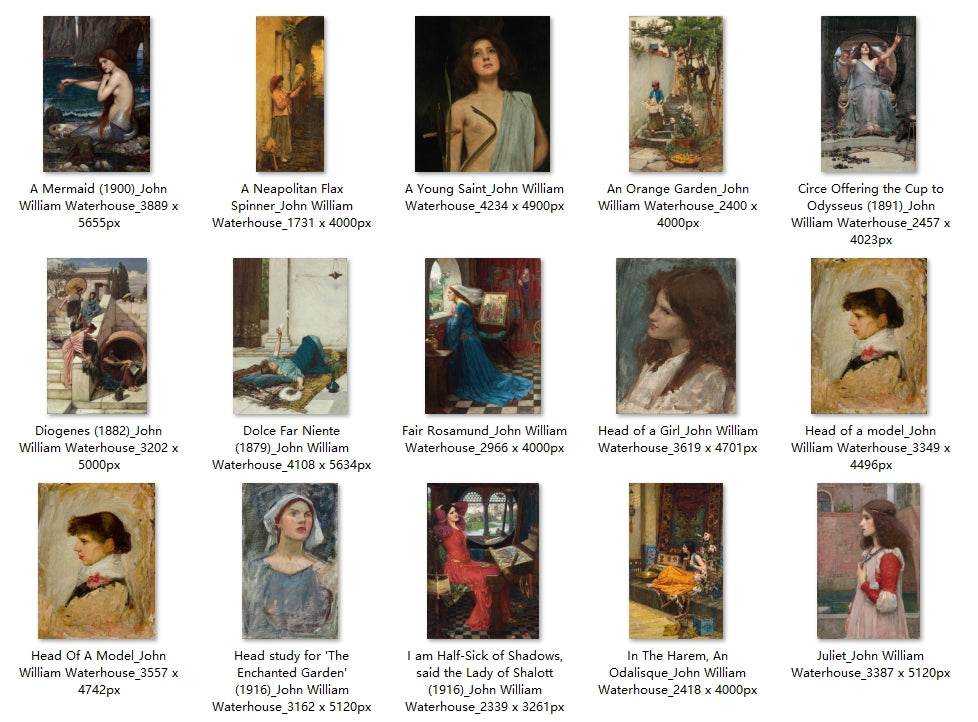Image resolution: width=978 pixels, height=722 pixels.
Task: Select the Juliet painting thumbnail
Action: coord(869,561)
